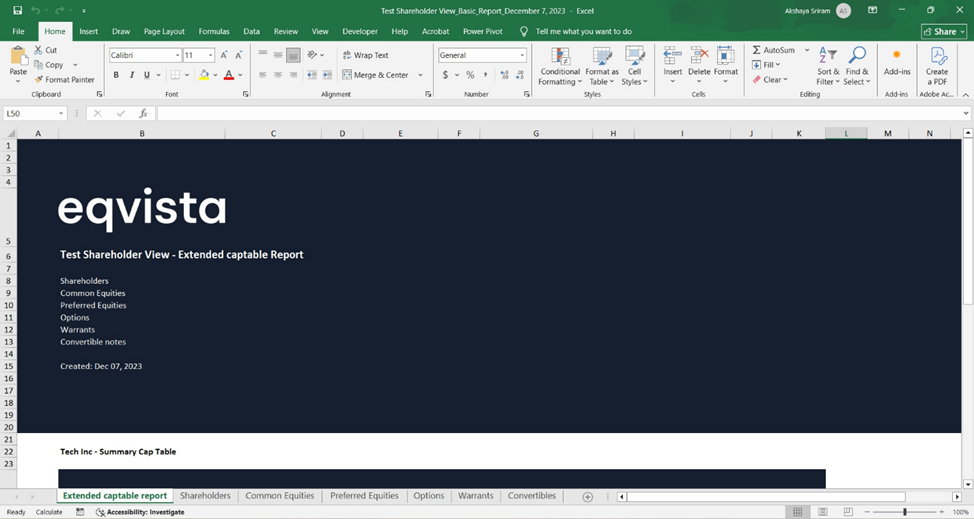974x519 pixels.
Task: Click Create a PDF
Action: tap(937, 66)
